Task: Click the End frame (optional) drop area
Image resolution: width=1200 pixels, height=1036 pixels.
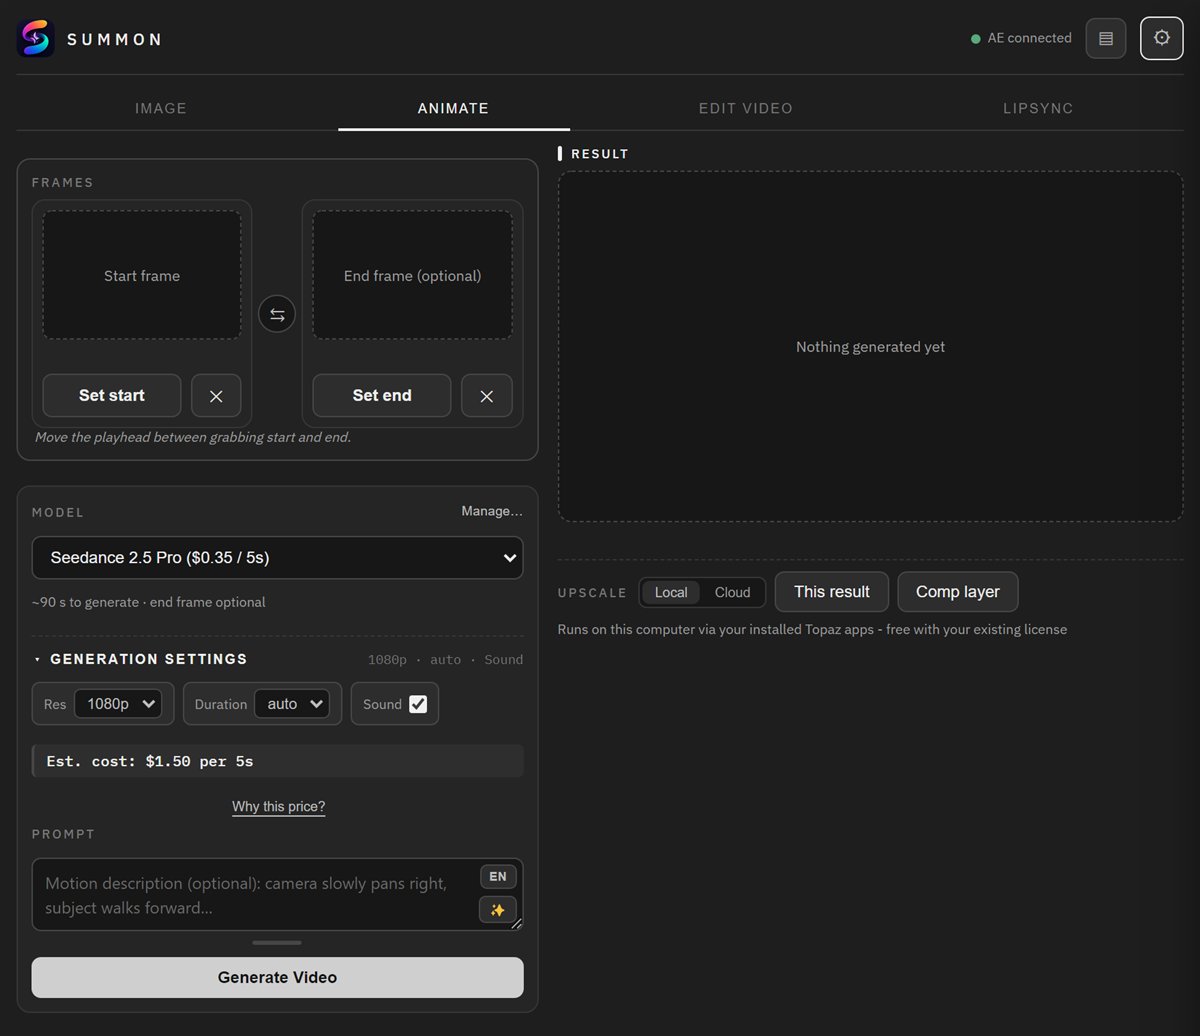Action: pos(412,276)
